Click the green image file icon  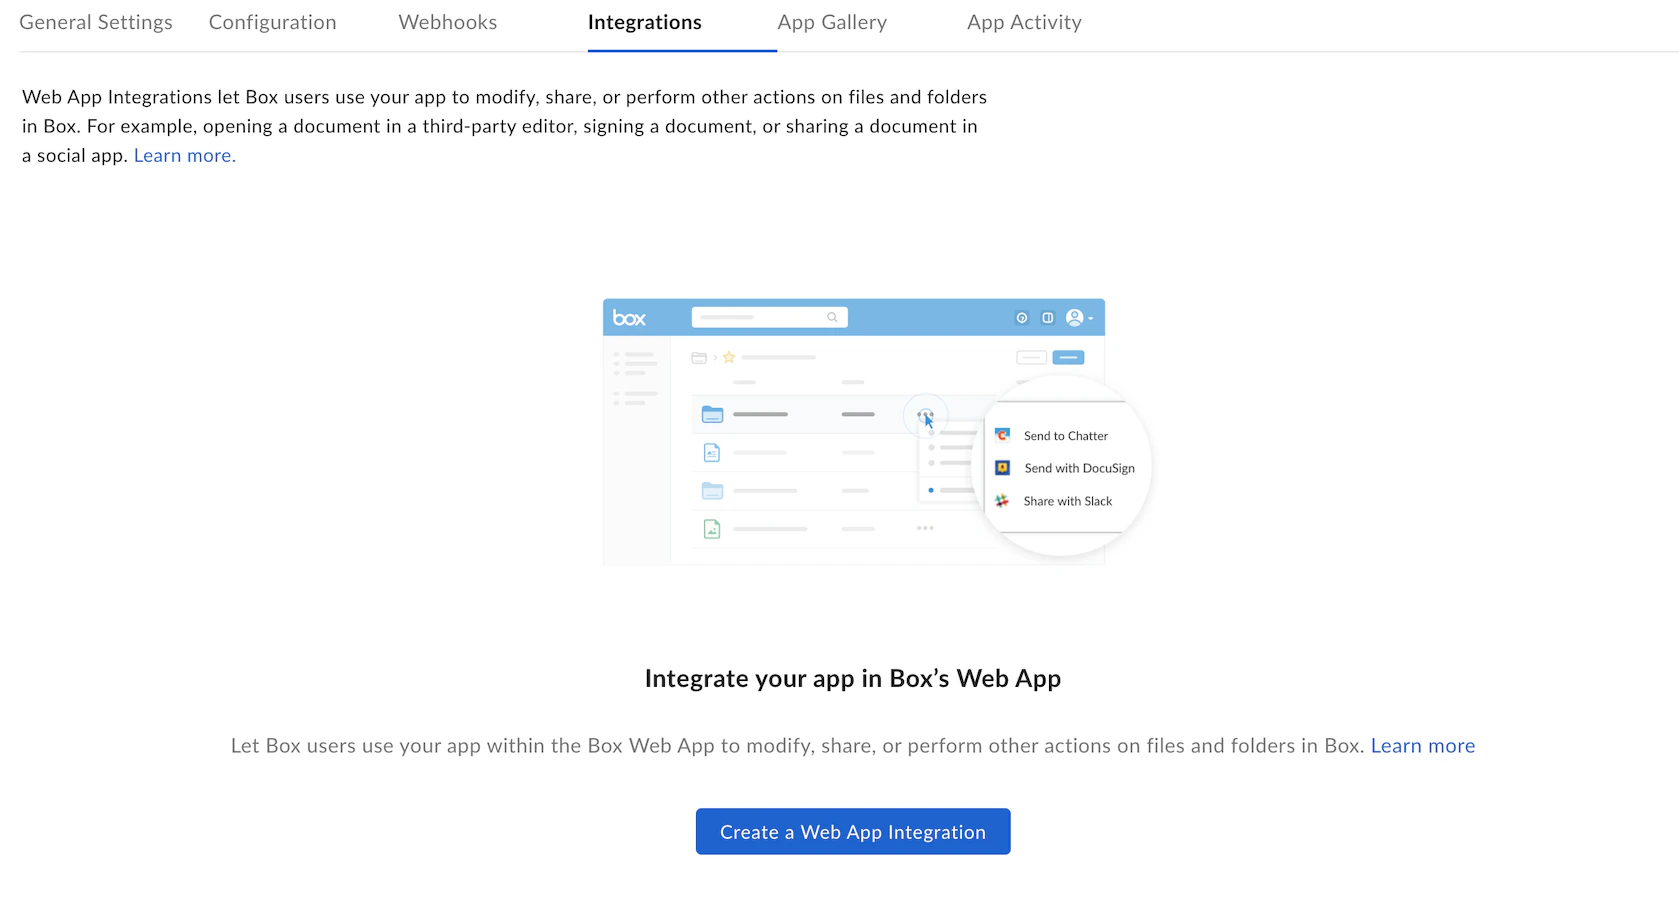pyautogui.click(x=711, y=528)
